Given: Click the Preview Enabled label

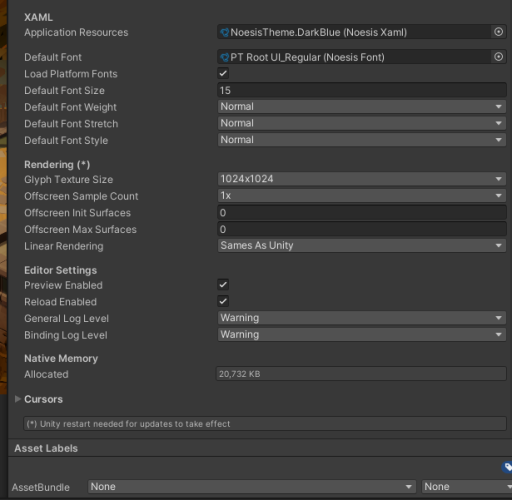Looking at the screenshot, I should coord(63,285).
